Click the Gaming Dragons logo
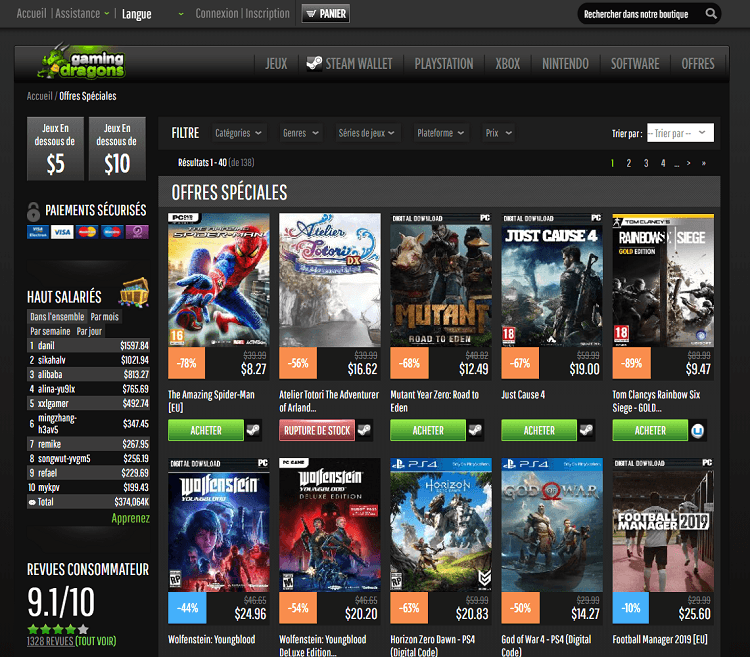Image resolution: width=750 pixels, height=657 pixels. (82, 63)
